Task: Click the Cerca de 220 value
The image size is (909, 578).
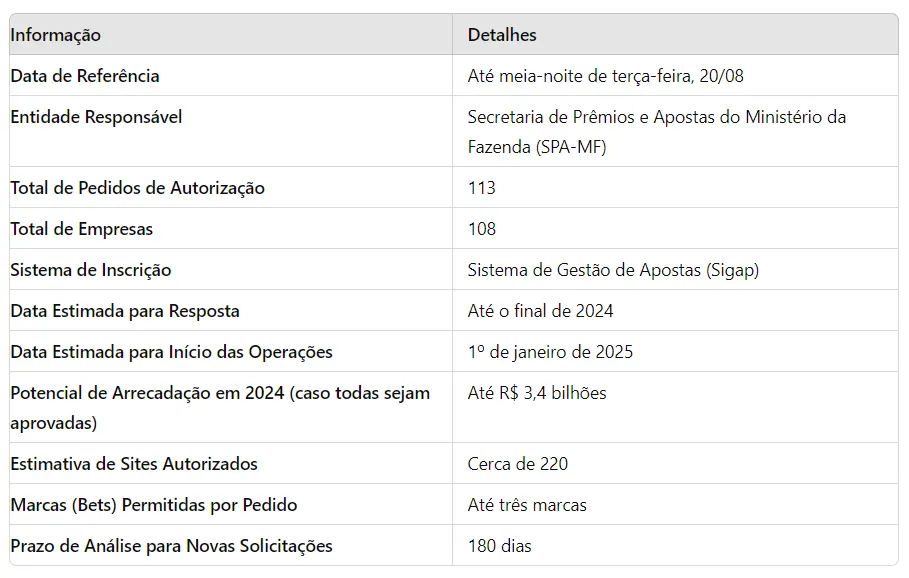Action: coord(518,464)
